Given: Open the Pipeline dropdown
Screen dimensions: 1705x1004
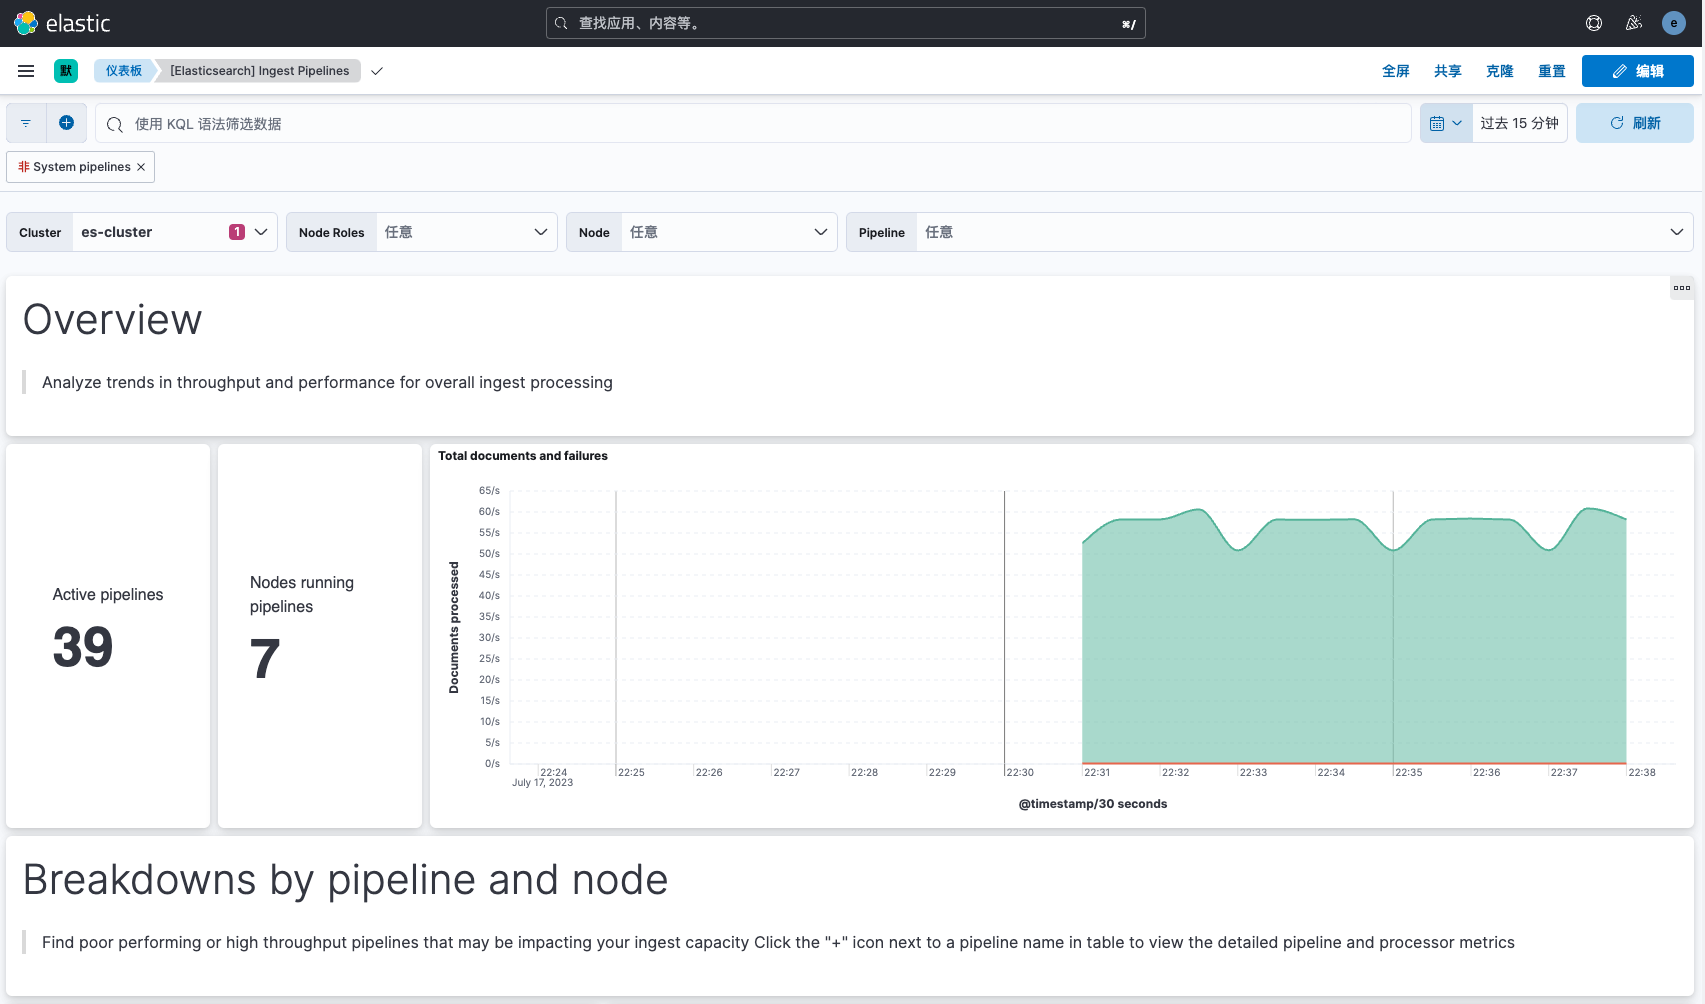Looking at the screenshot, I should click(1270, 232).
